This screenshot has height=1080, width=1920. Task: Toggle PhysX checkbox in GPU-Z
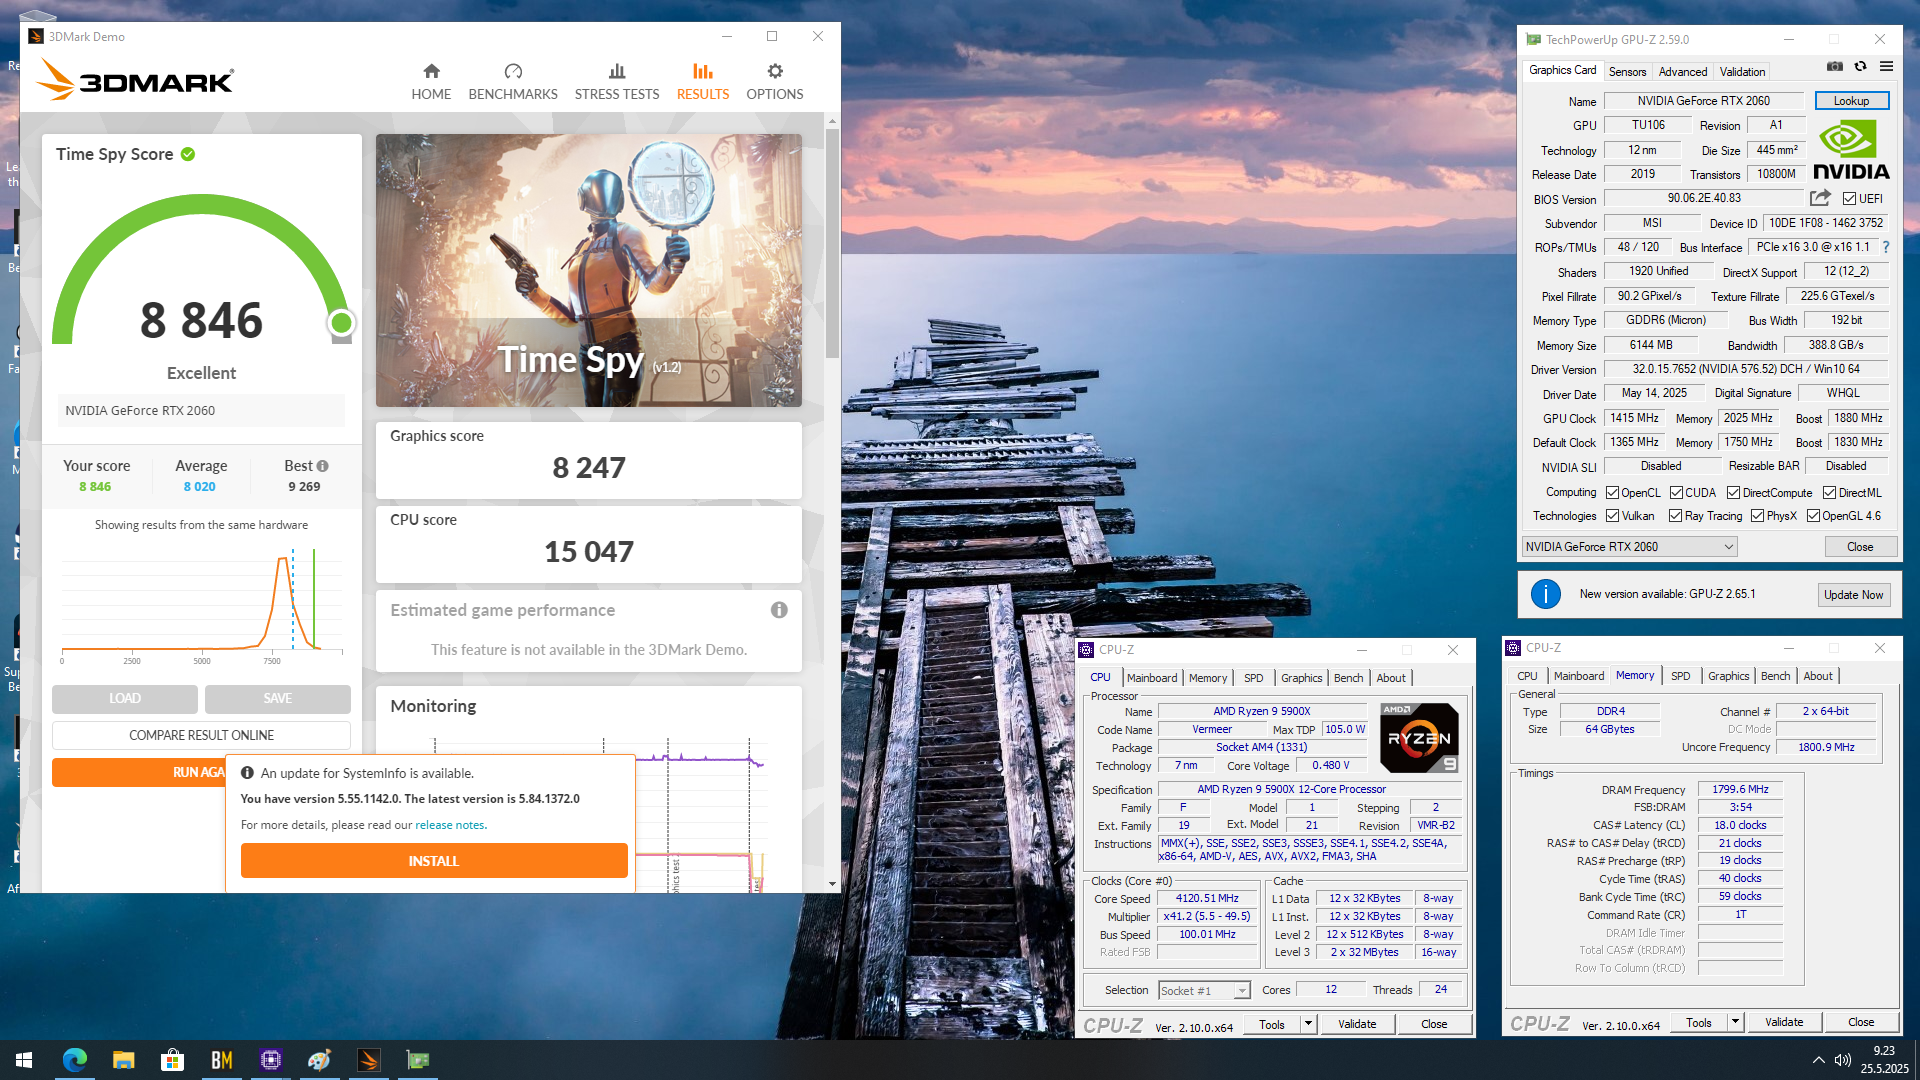click(1757, 516)
